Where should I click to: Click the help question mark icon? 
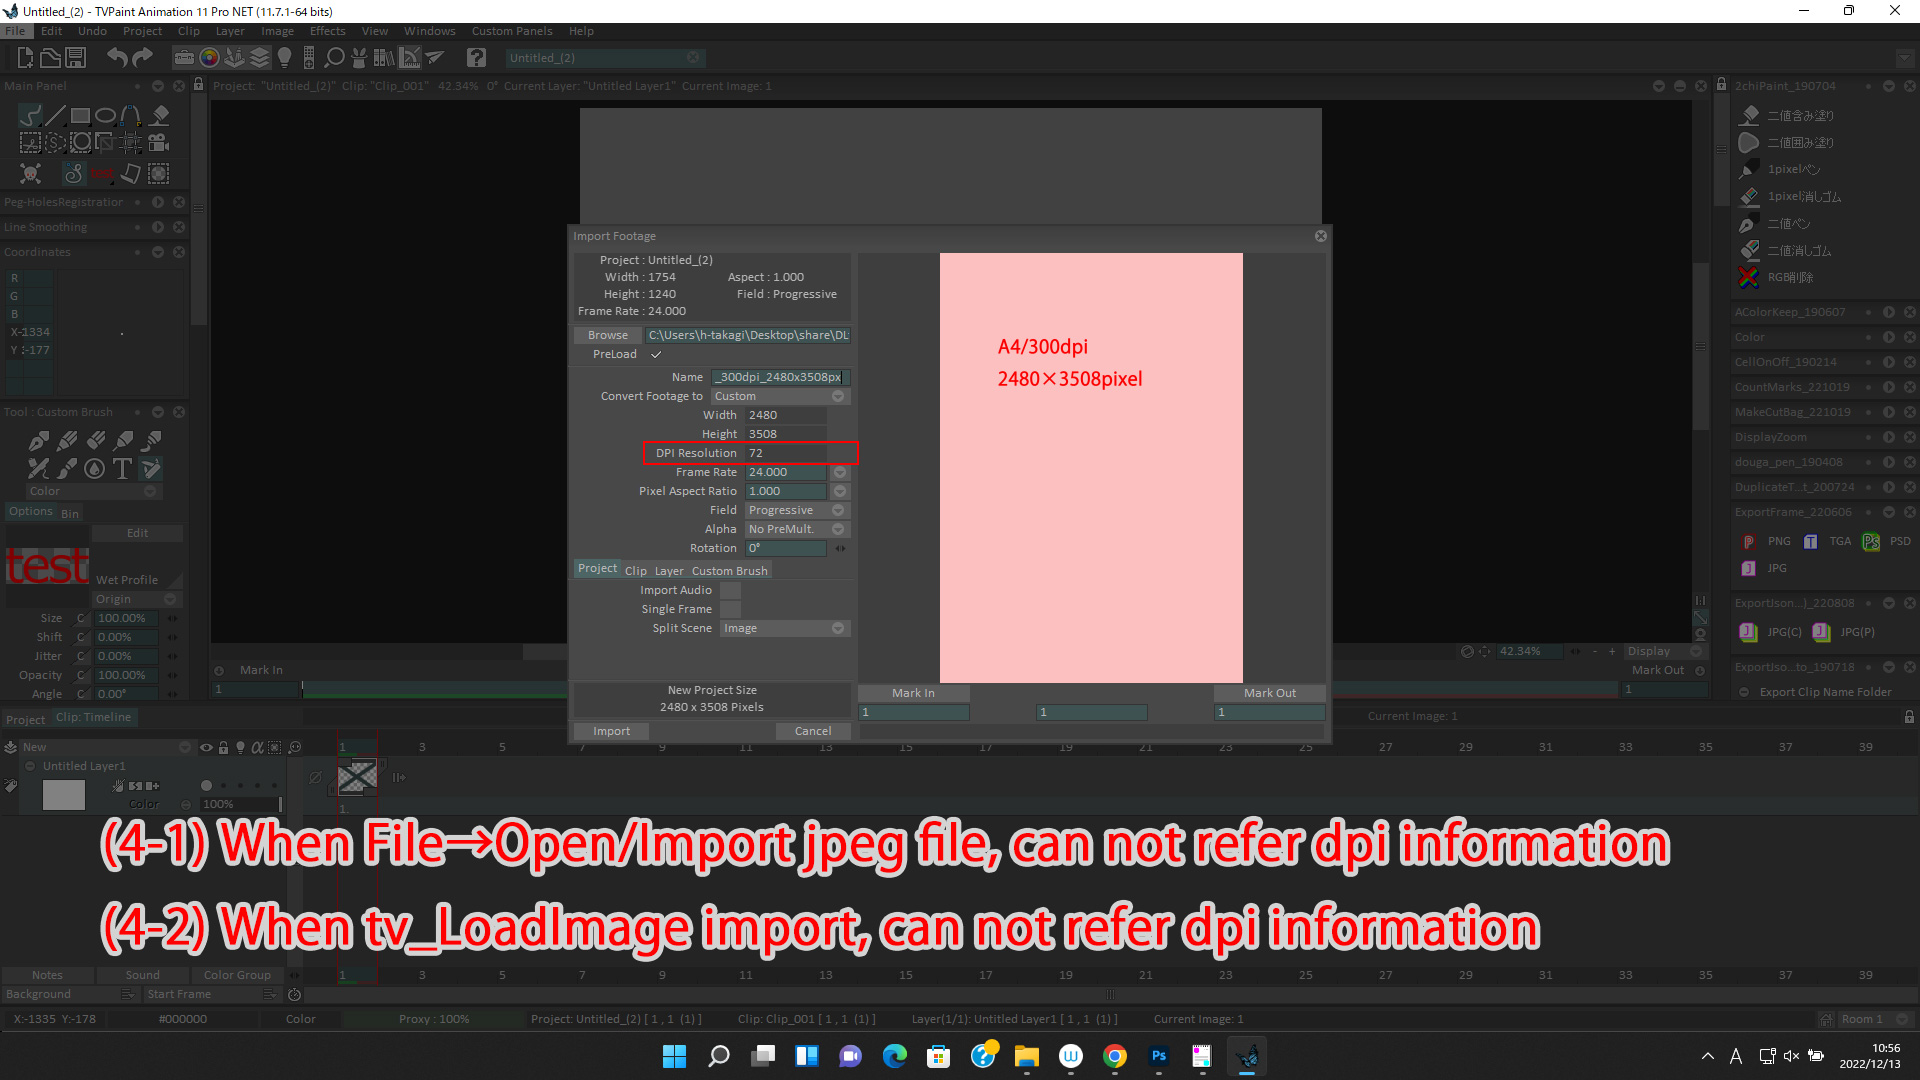(x=477, y=58)
